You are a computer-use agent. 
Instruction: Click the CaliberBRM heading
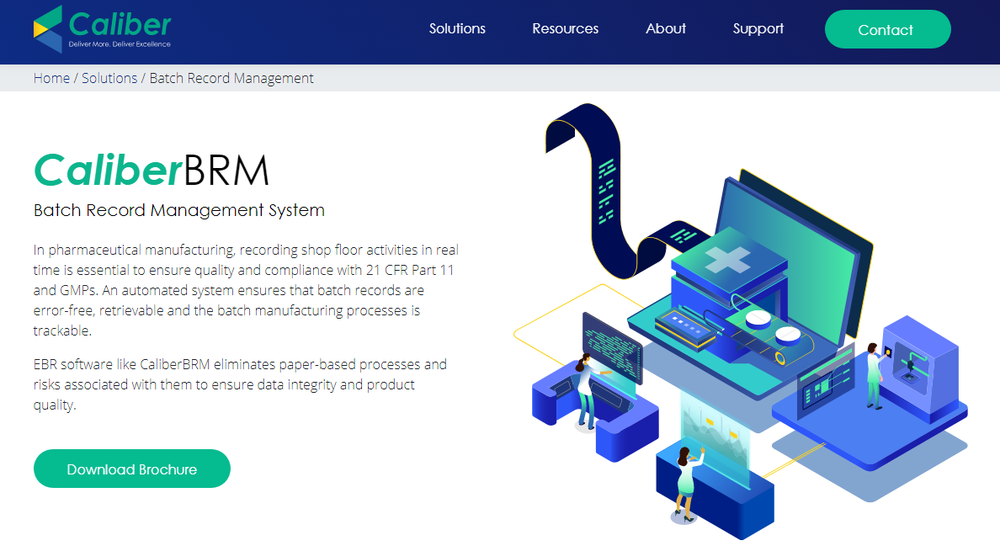151,170
